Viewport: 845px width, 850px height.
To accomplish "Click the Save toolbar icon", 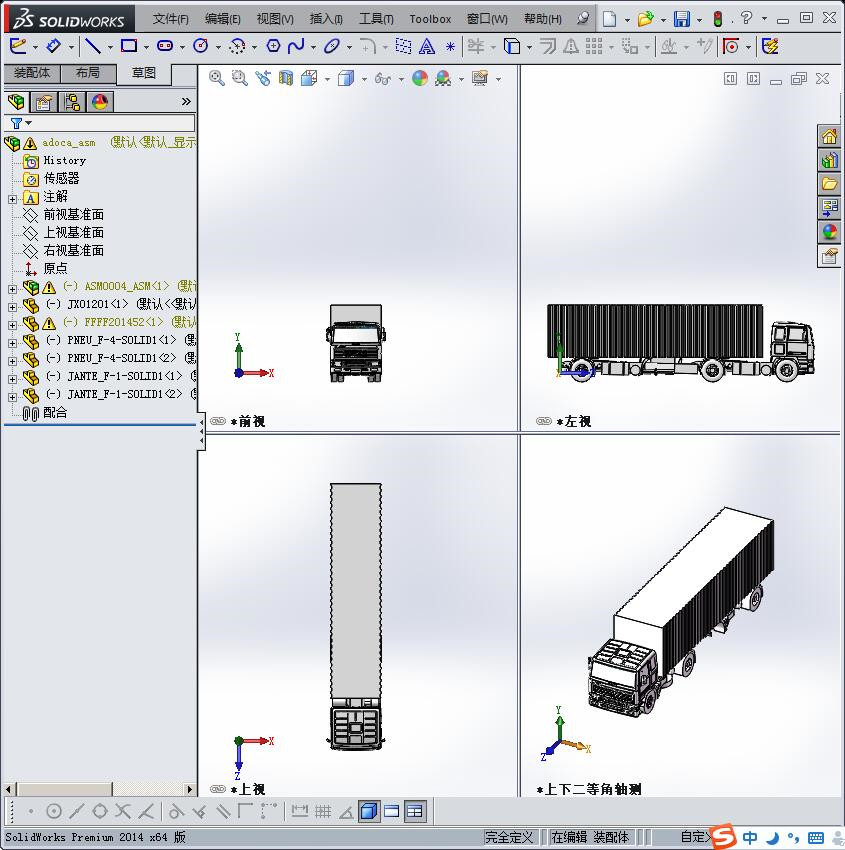I will click(682, 19).
